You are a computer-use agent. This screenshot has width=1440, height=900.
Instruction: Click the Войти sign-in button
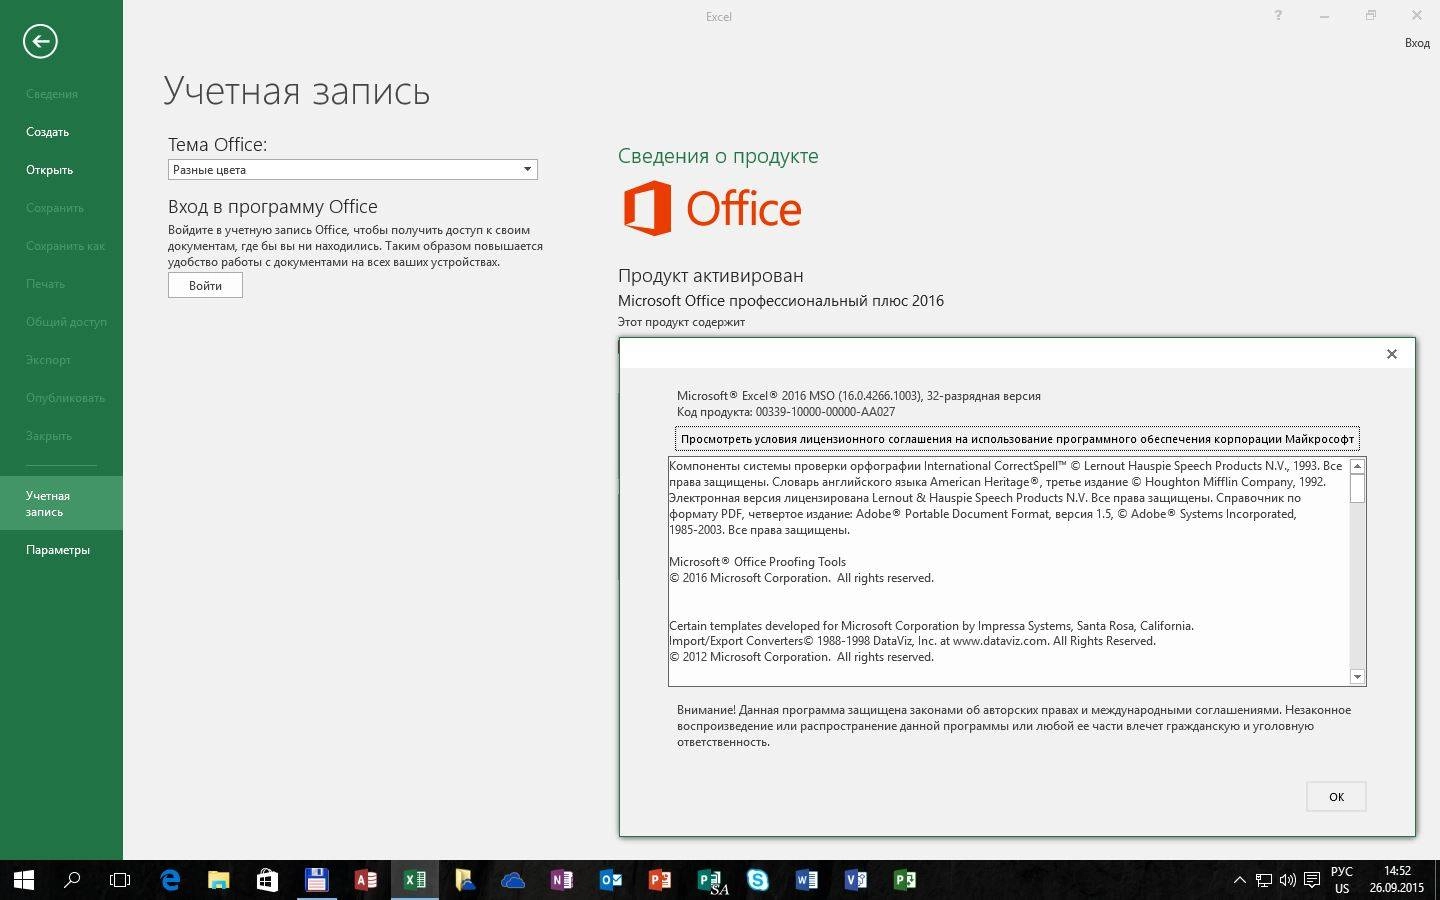point(205,285)
